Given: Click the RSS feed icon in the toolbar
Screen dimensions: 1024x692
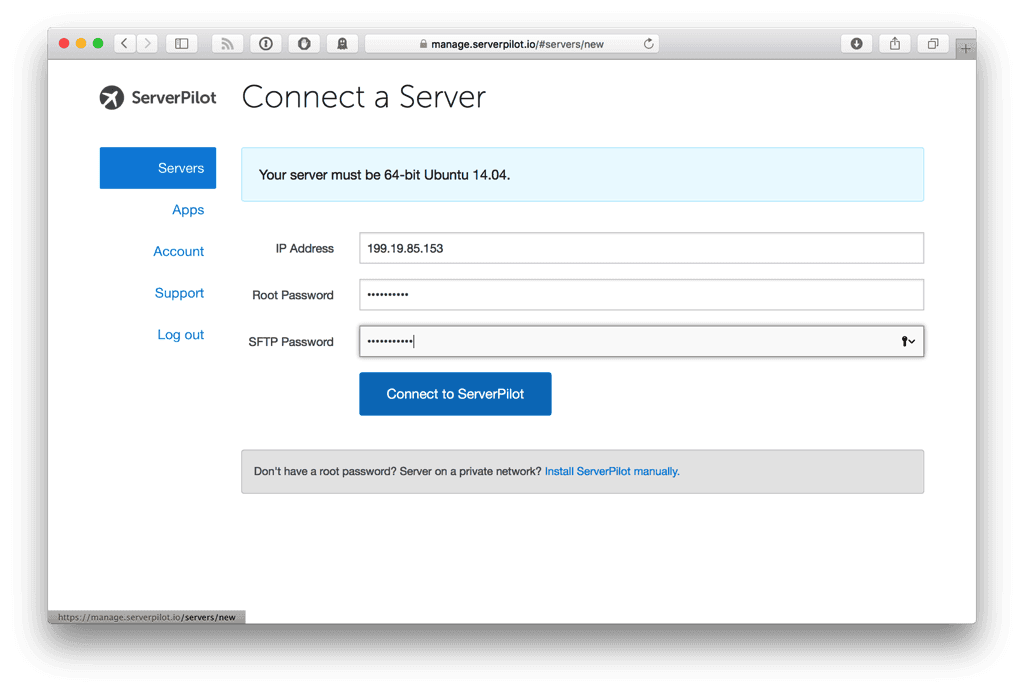Looking at the screenshot, I should (226, 43).
